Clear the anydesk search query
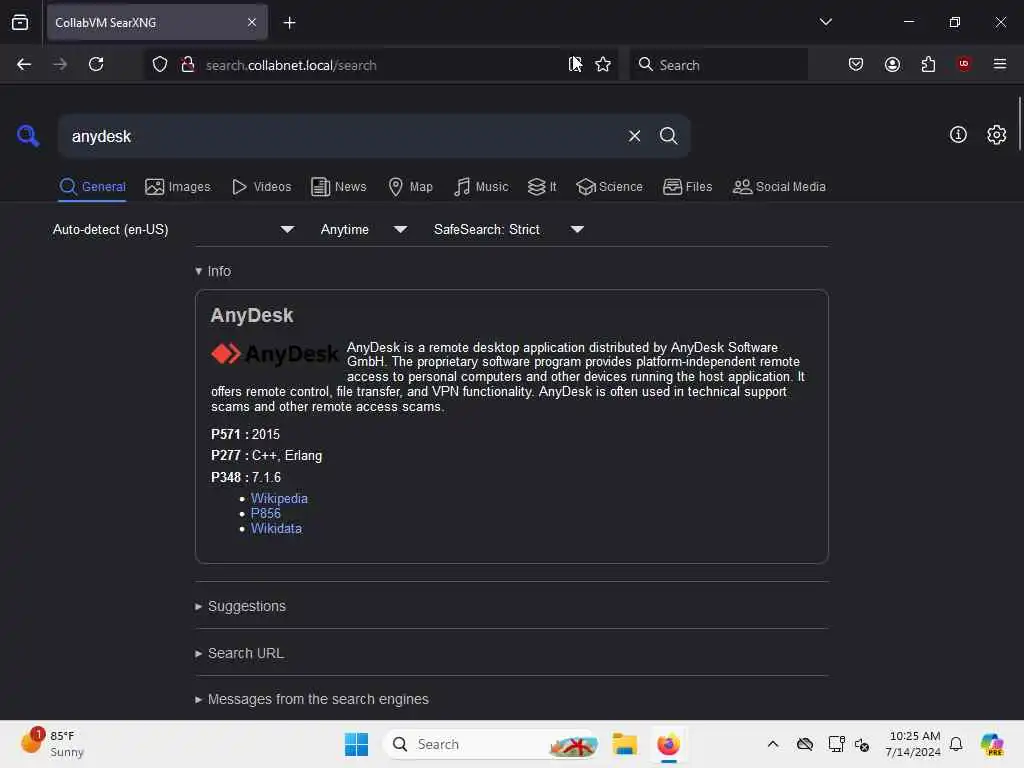This screenshot has width=1024, height=768. [x=634, y=136]
